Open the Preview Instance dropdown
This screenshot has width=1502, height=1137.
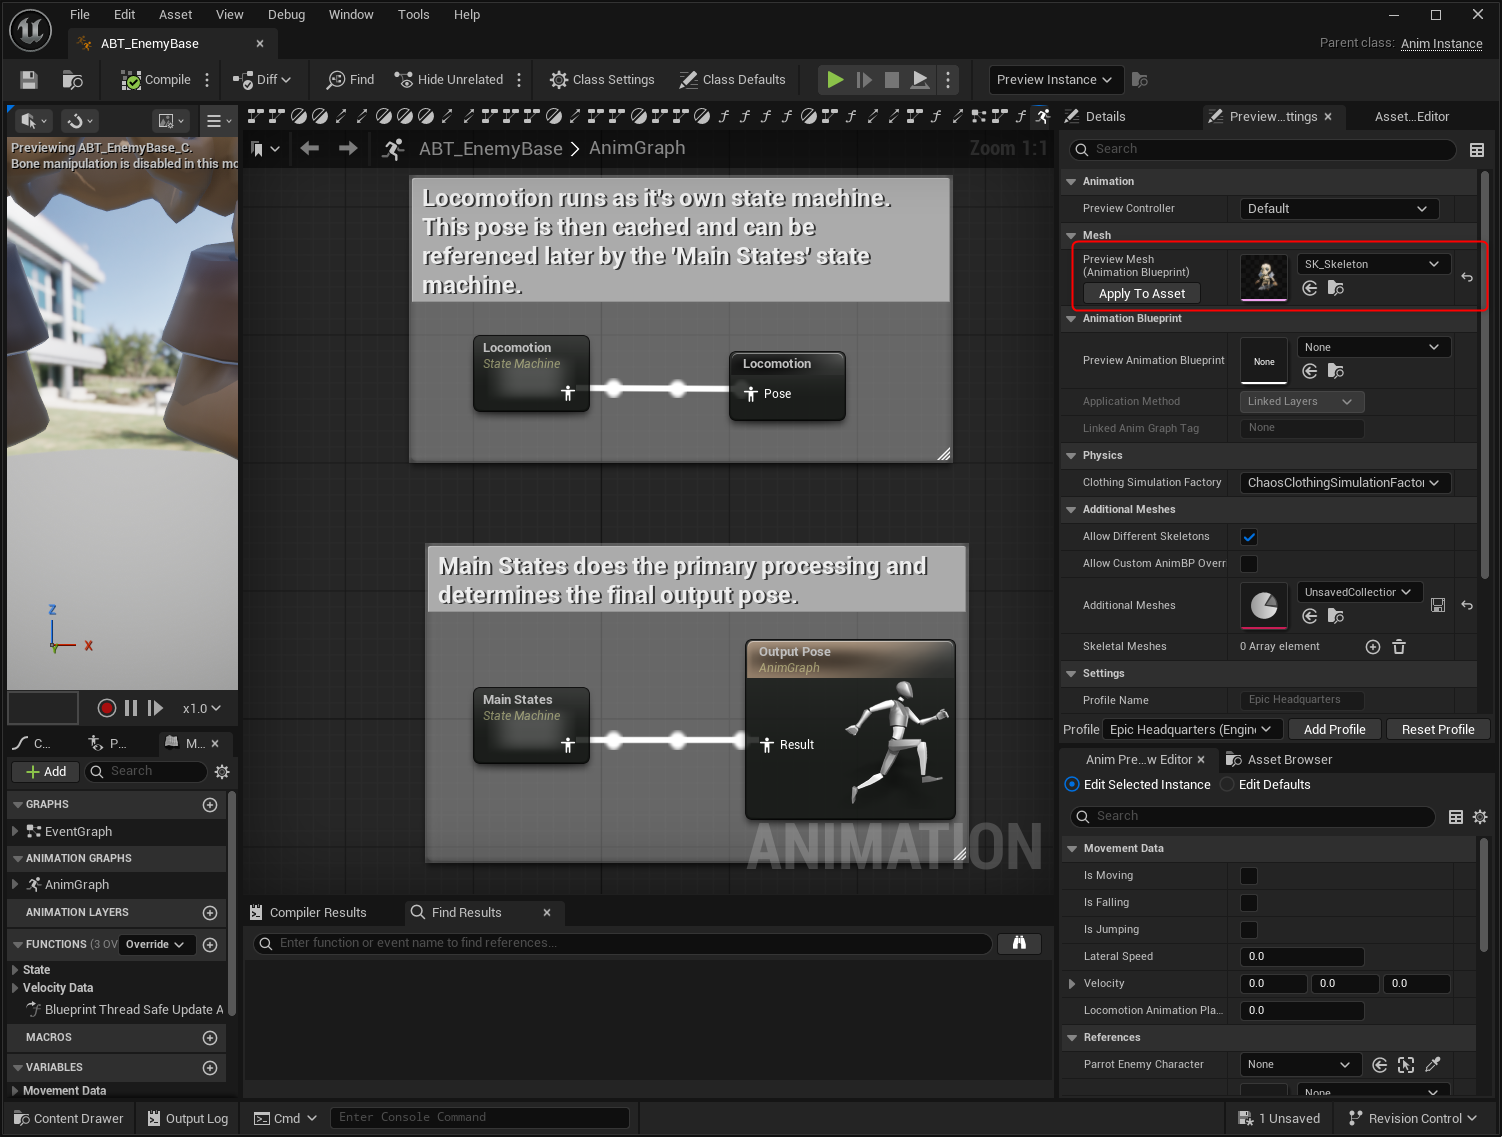pyautogui.click(x=1055, y=80)
